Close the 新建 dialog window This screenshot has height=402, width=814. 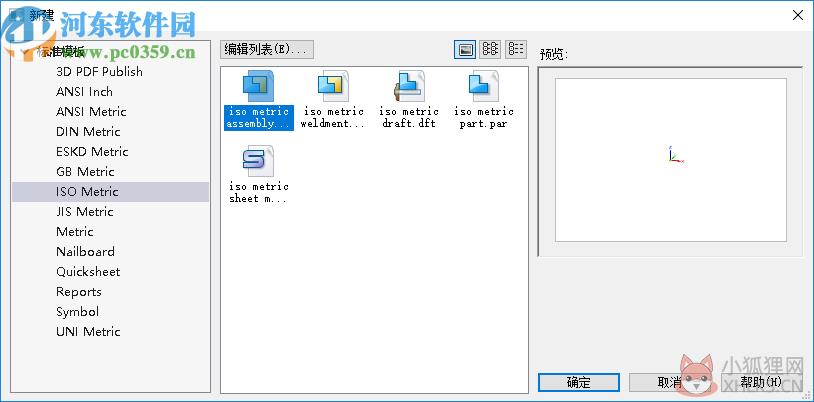tap(798, 15)
